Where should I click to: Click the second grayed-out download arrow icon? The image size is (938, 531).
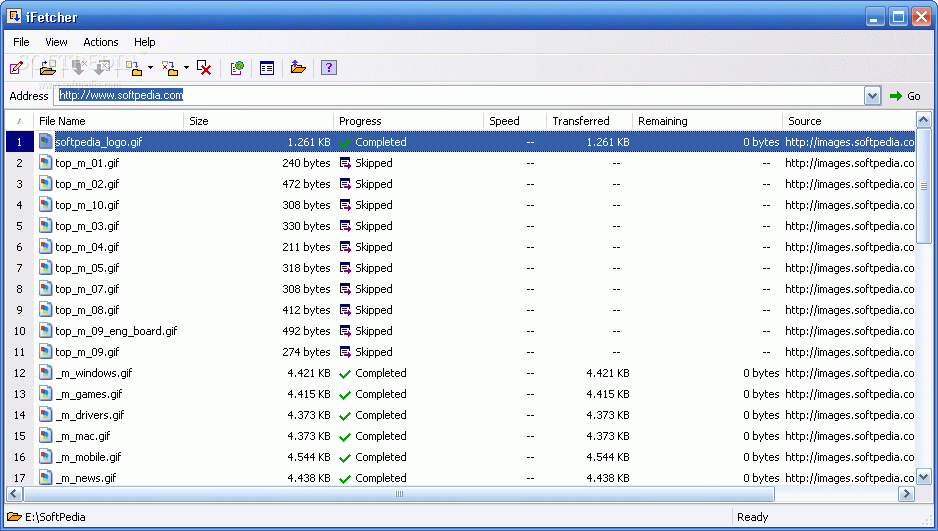click(x=102, y=68)
